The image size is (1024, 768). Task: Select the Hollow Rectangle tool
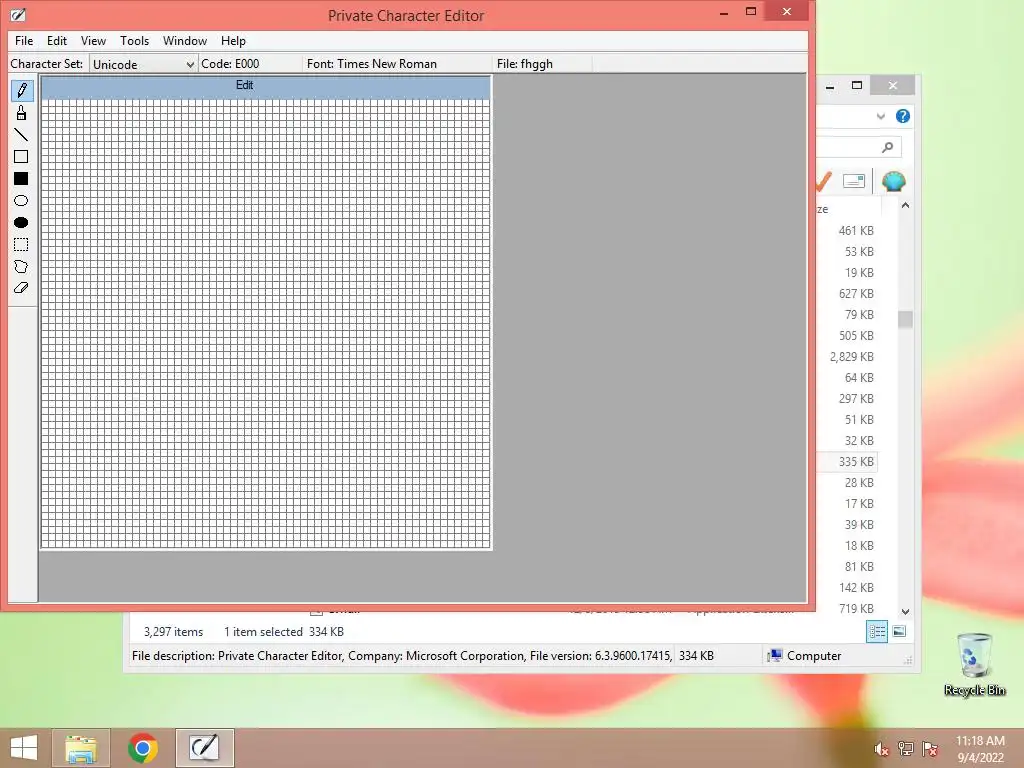(x=22, y=157)
